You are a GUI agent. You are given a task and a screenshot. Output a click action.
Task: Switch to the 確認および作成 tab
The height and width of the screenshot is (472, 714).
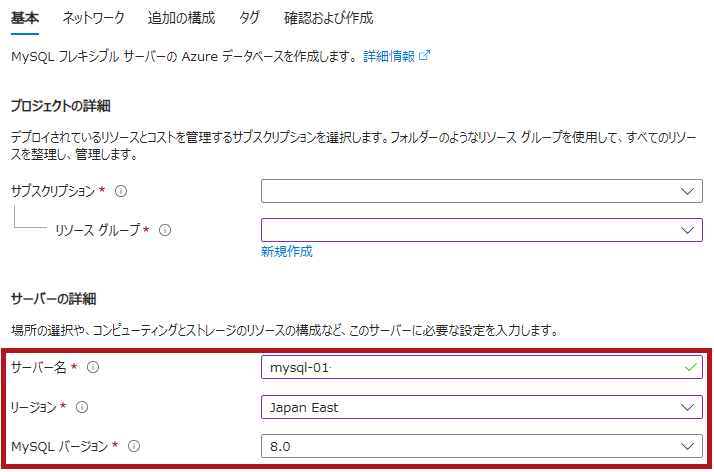(328, 18)
